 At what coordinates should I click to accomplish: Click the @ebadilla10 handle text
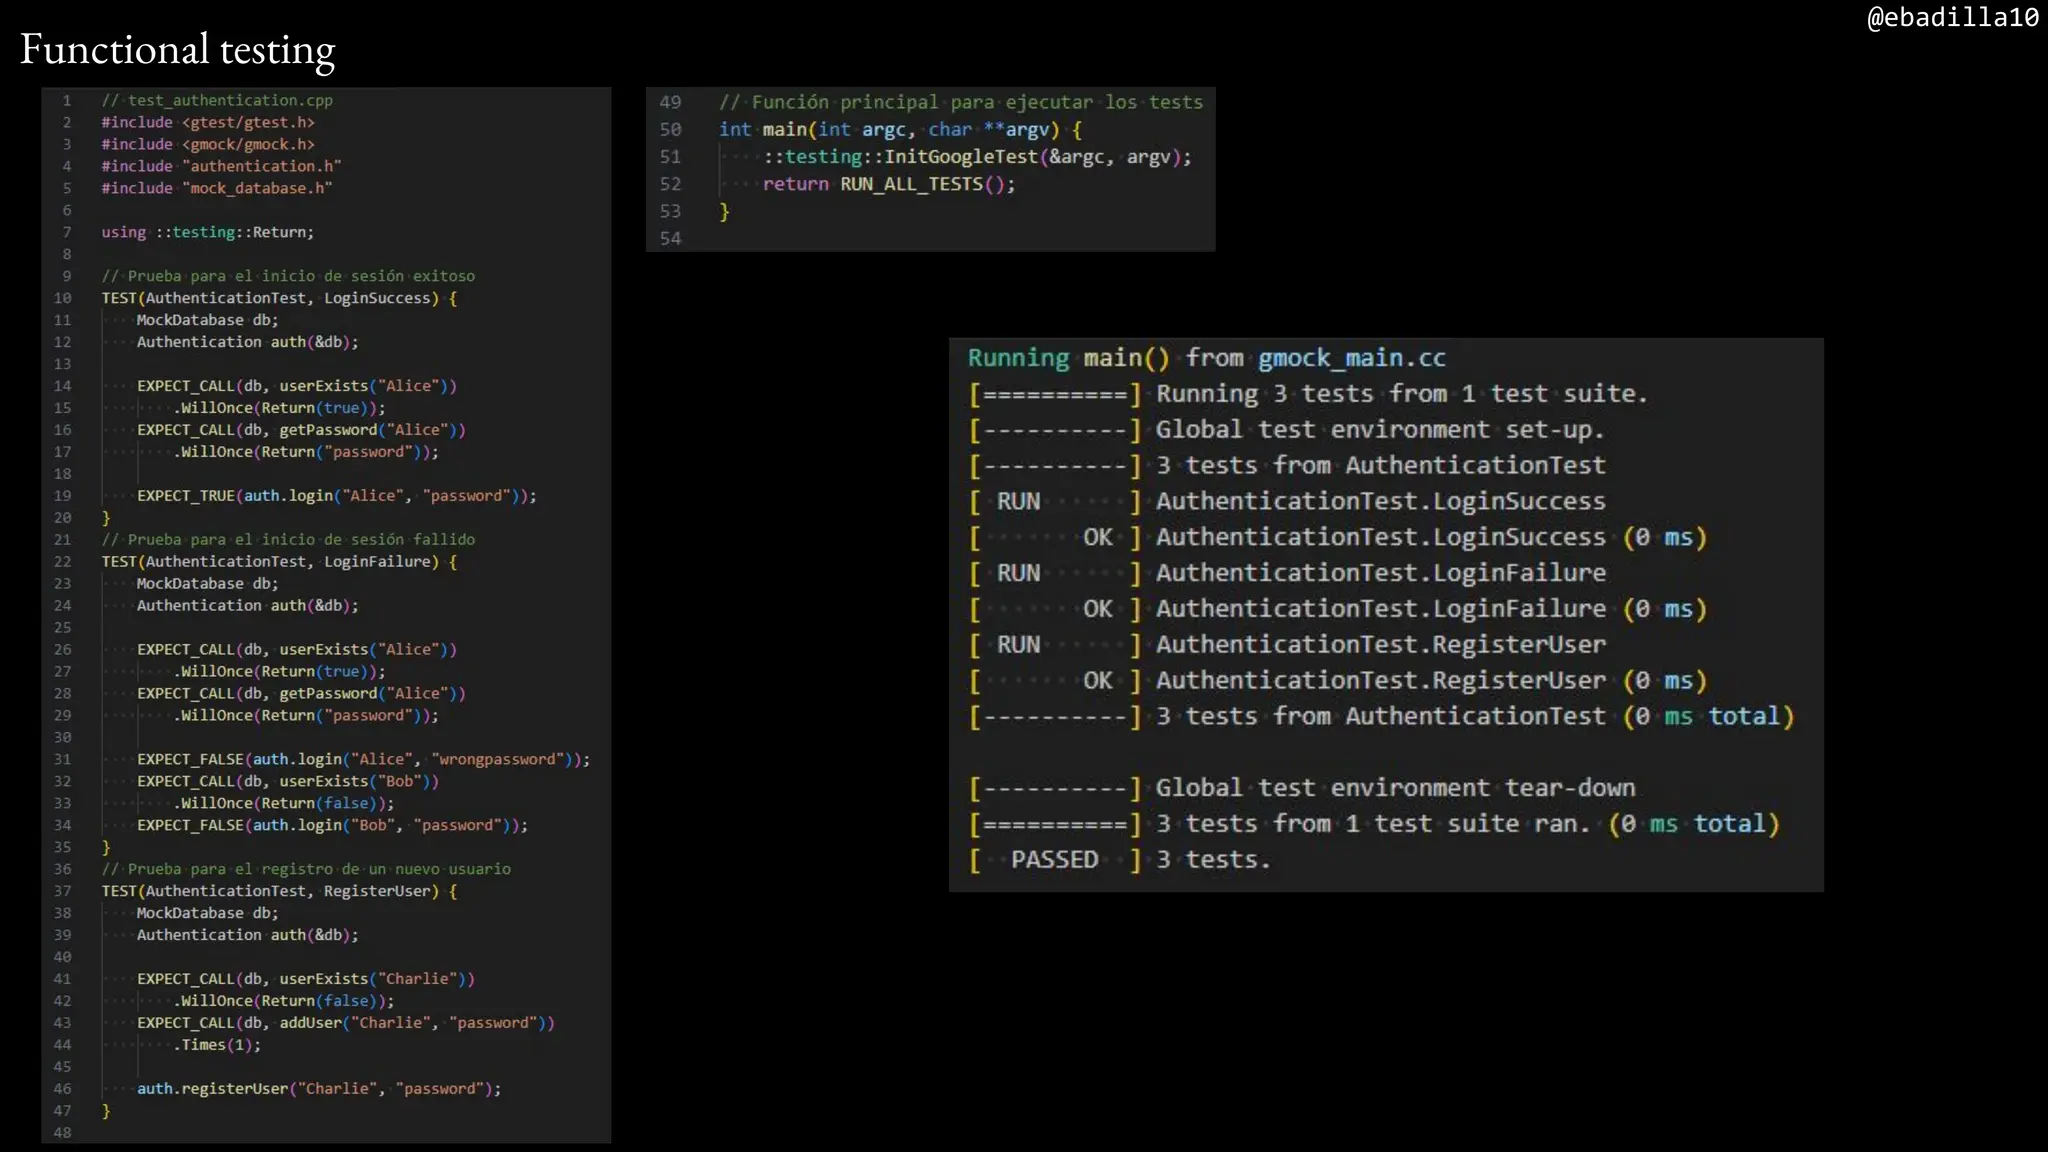[1952, 17]
